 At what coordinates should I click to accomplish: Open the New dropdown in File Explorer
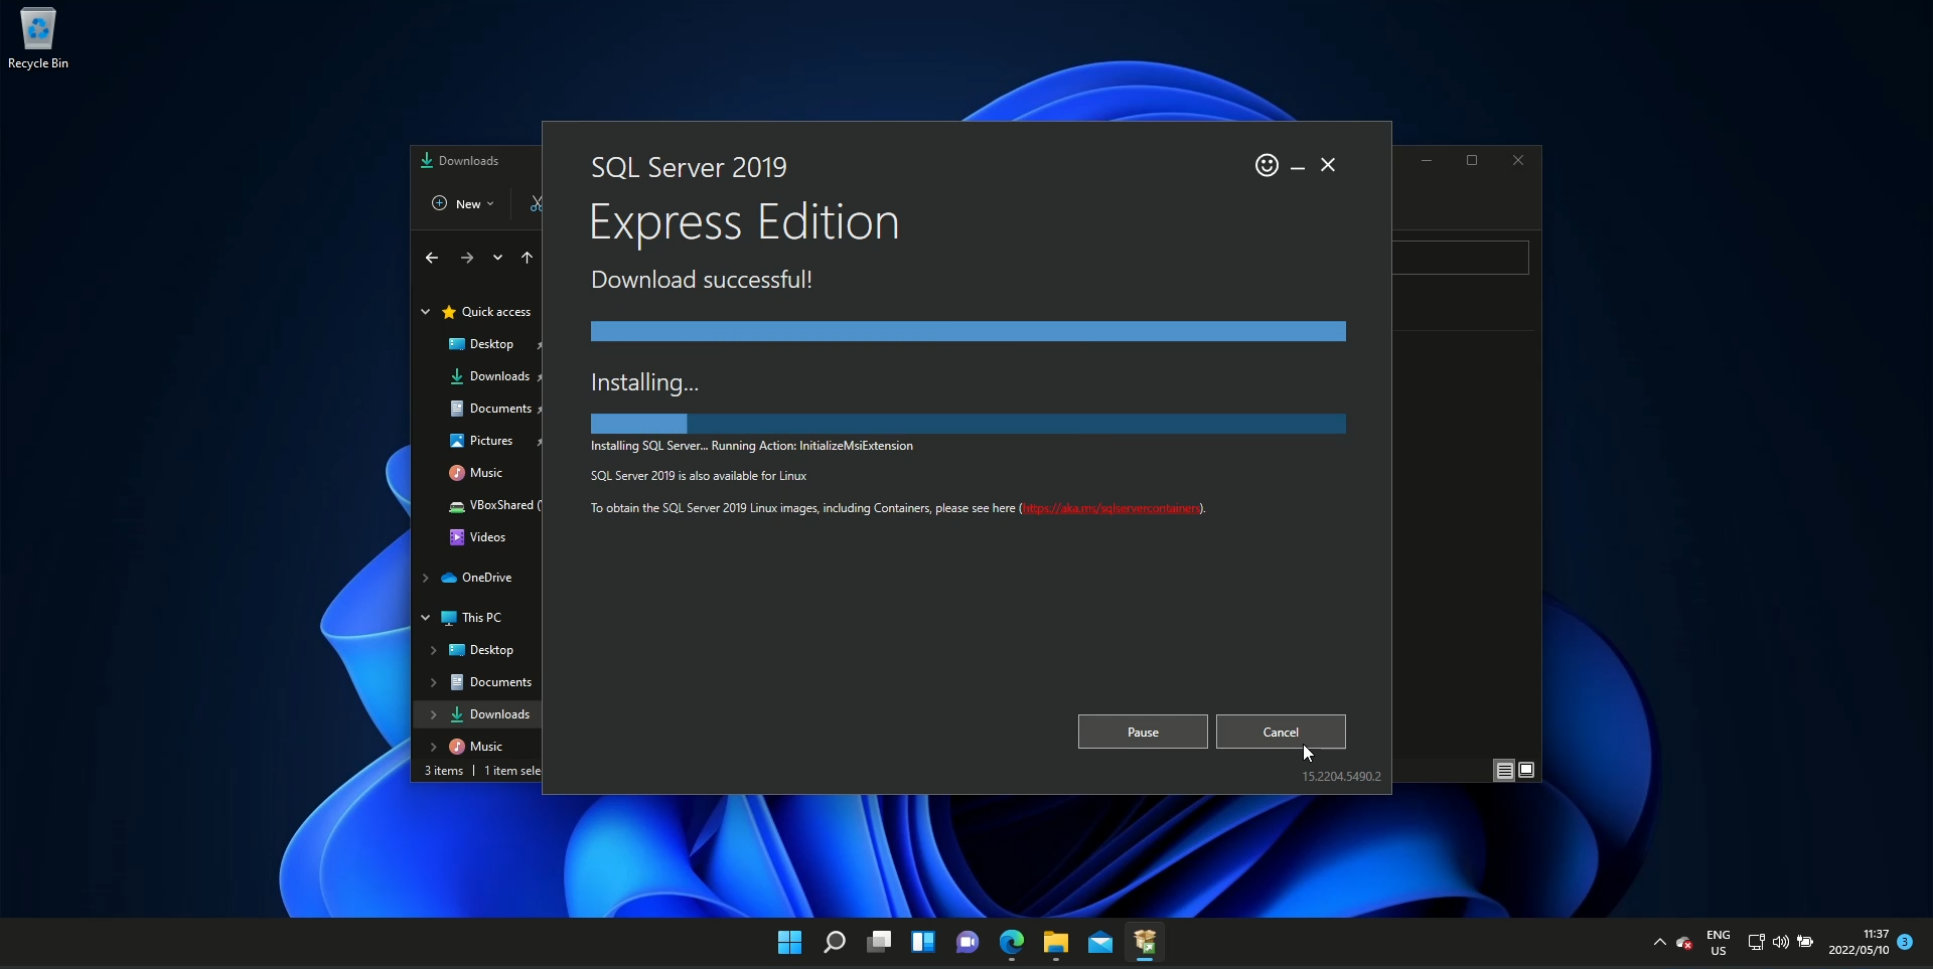tap(463, 204)
